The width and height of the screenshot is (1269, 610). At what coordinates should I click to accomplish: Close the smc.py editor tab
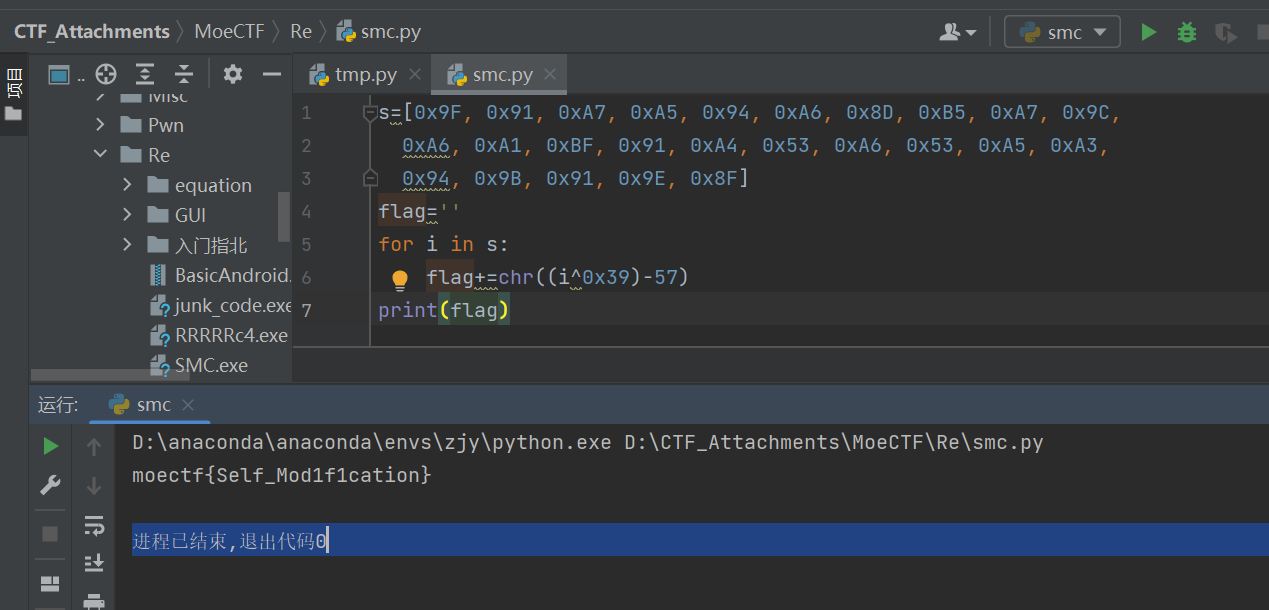click(549, 76)
